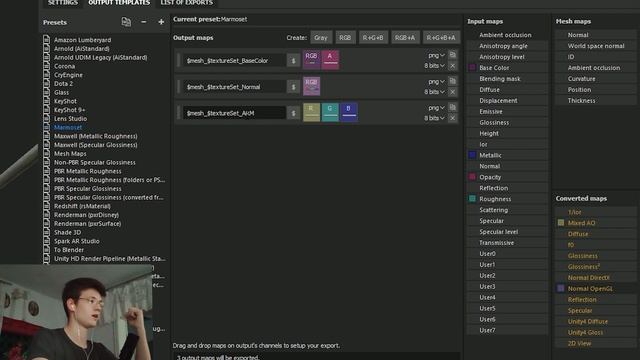
Task: Select the PBR Metallic Roughness preset
Action: tap(88, 171)
